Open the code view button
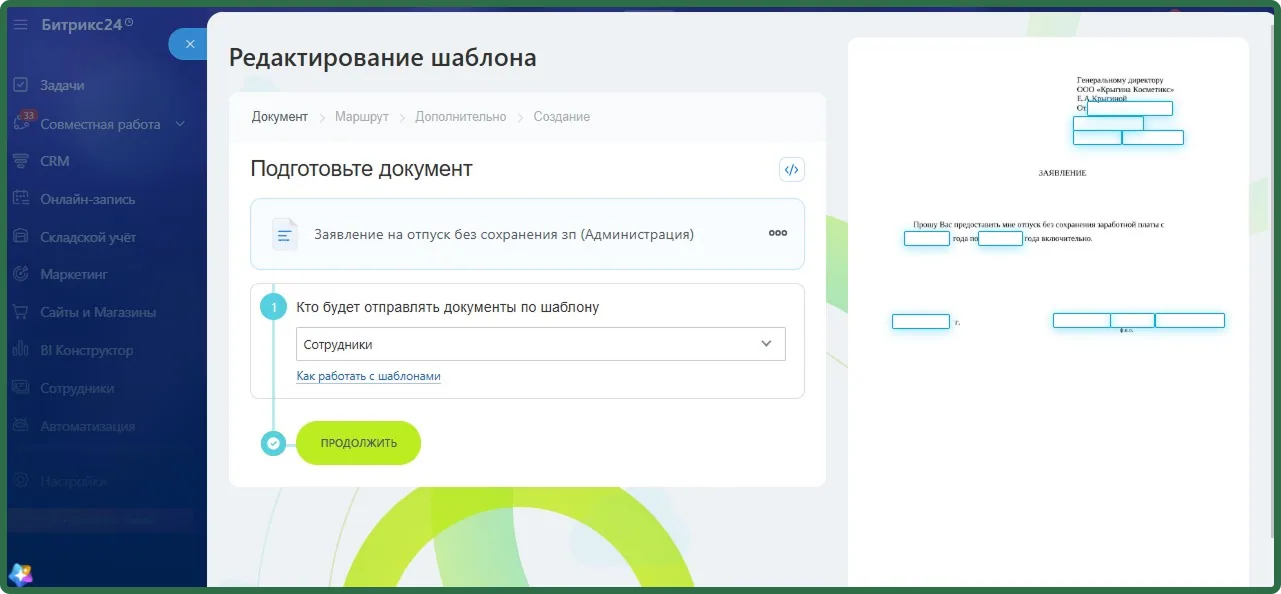 (x=791, y=170)
